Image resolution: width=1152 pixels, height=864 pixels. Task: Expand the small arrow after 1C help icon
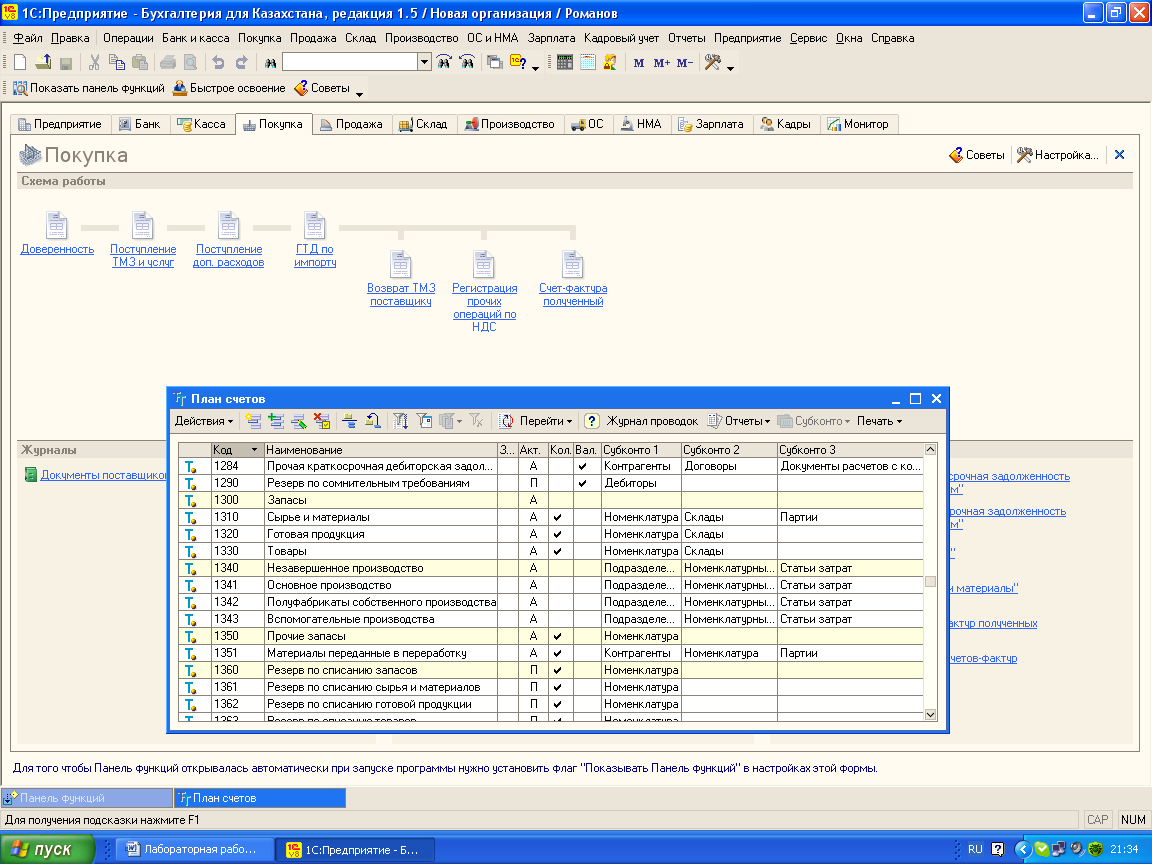535,68
